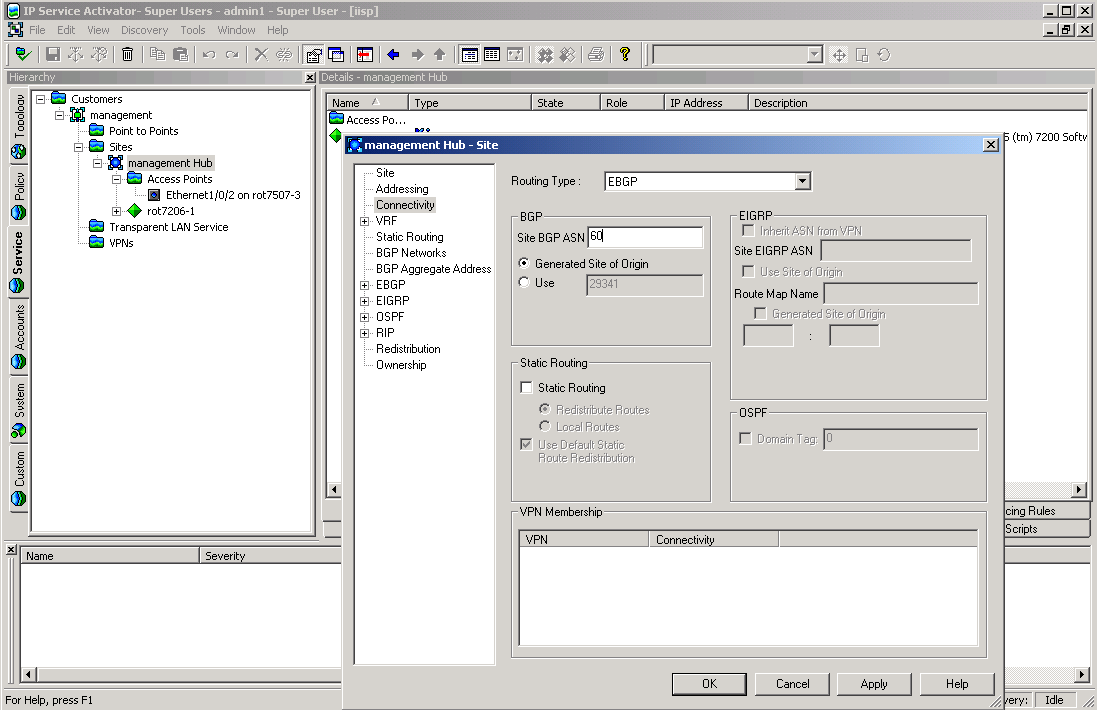The height and width of the screenshot is (710, 1097).
Task: Open the Topology sidebar tab
Action: [x=19, y=125]
